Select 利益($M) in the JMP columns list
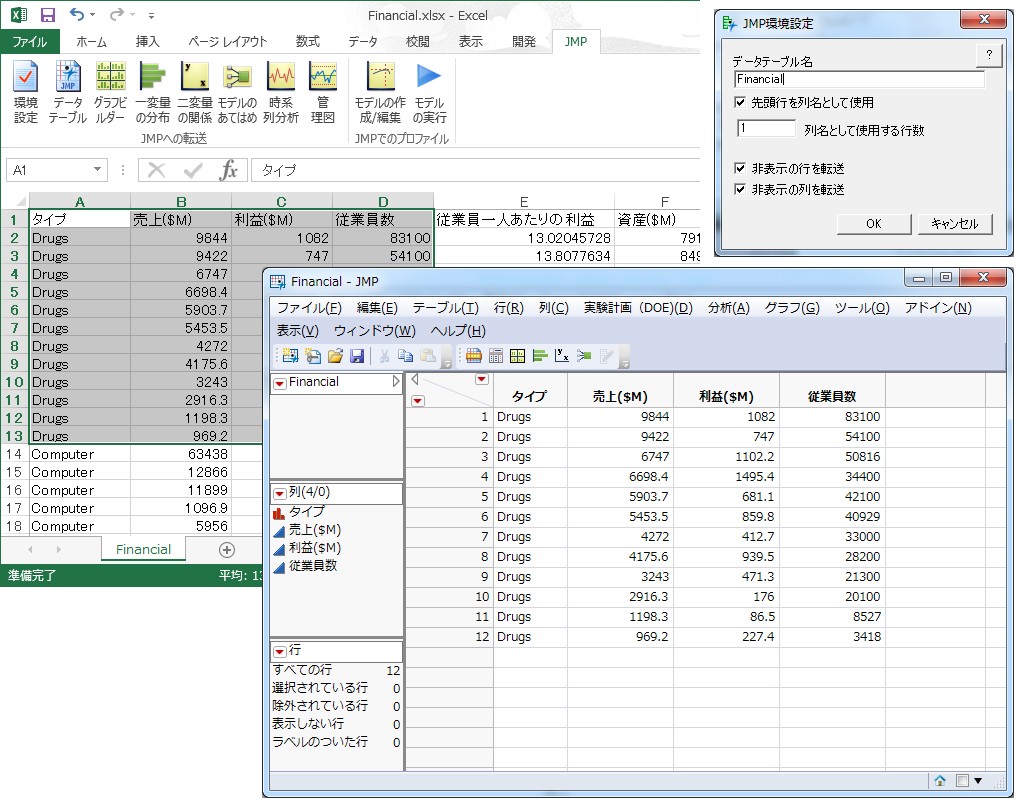This screenshot has width=1016, height=801. click(x=314, y=548)
